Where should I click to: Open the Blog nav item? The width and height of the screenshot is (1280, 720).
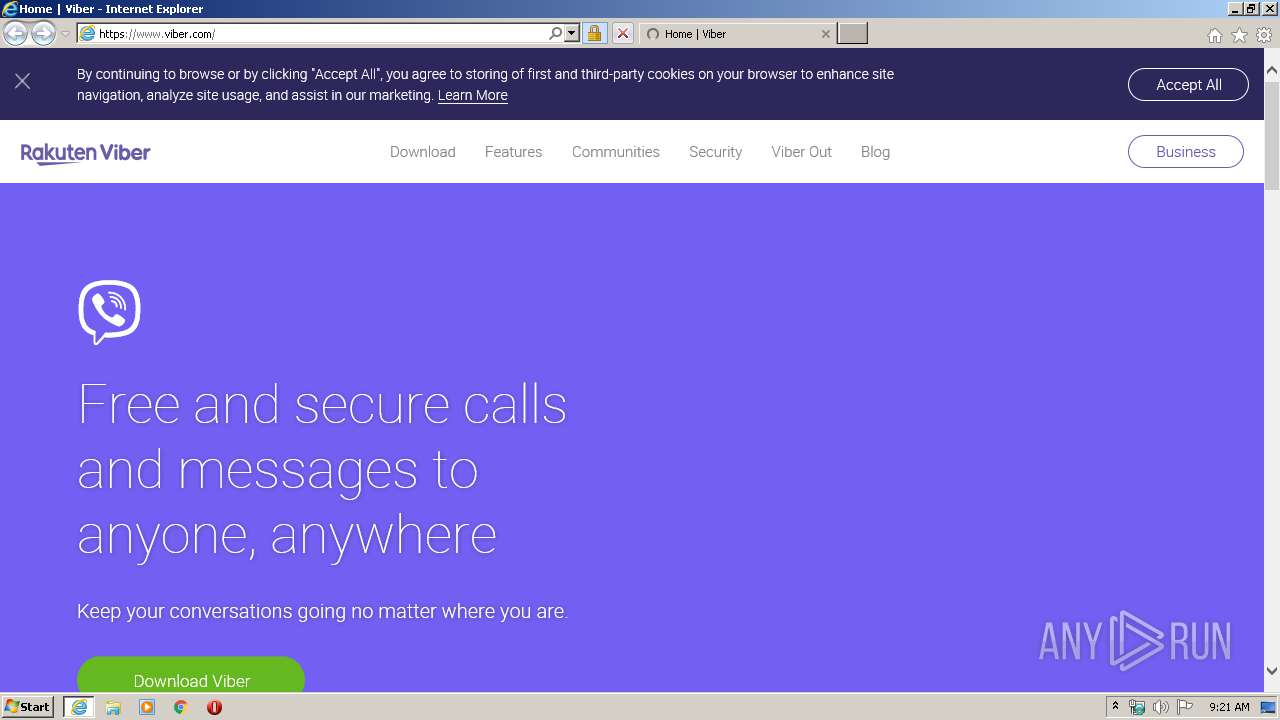click(875, 152)
